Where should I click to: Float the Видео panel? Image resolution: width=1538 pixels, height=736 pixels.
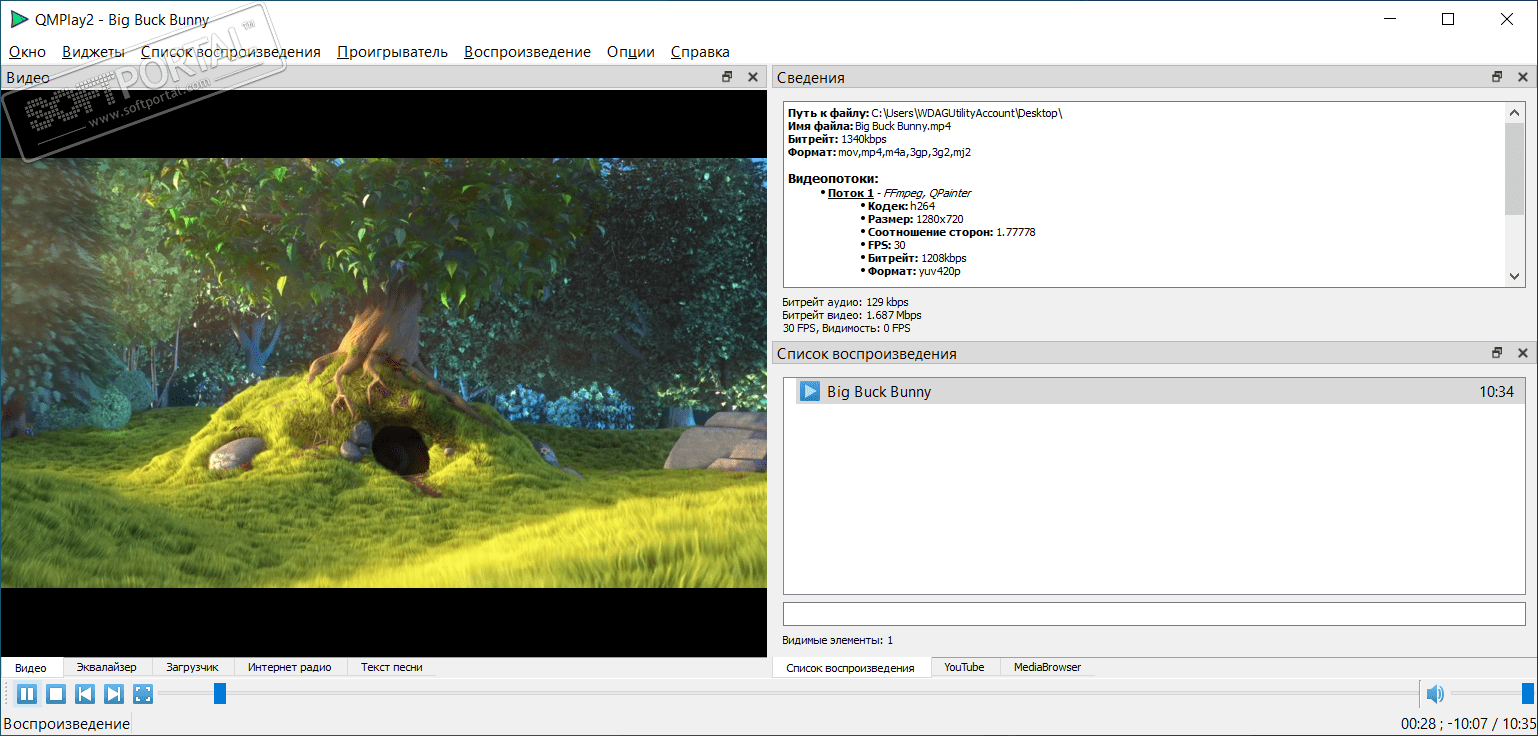[x=728, y=77]
